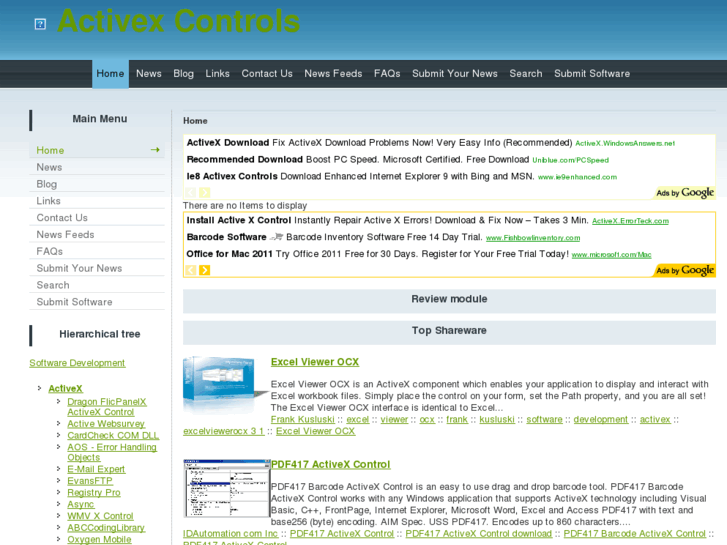The image size is (727, 545).
Task: Click the Uniblue.com/PCSpeed ad link
Action: [570, 160]
